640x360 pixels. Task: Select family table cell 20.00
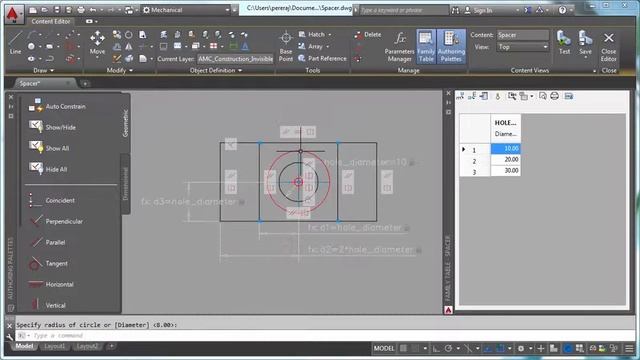coord(505,160)
